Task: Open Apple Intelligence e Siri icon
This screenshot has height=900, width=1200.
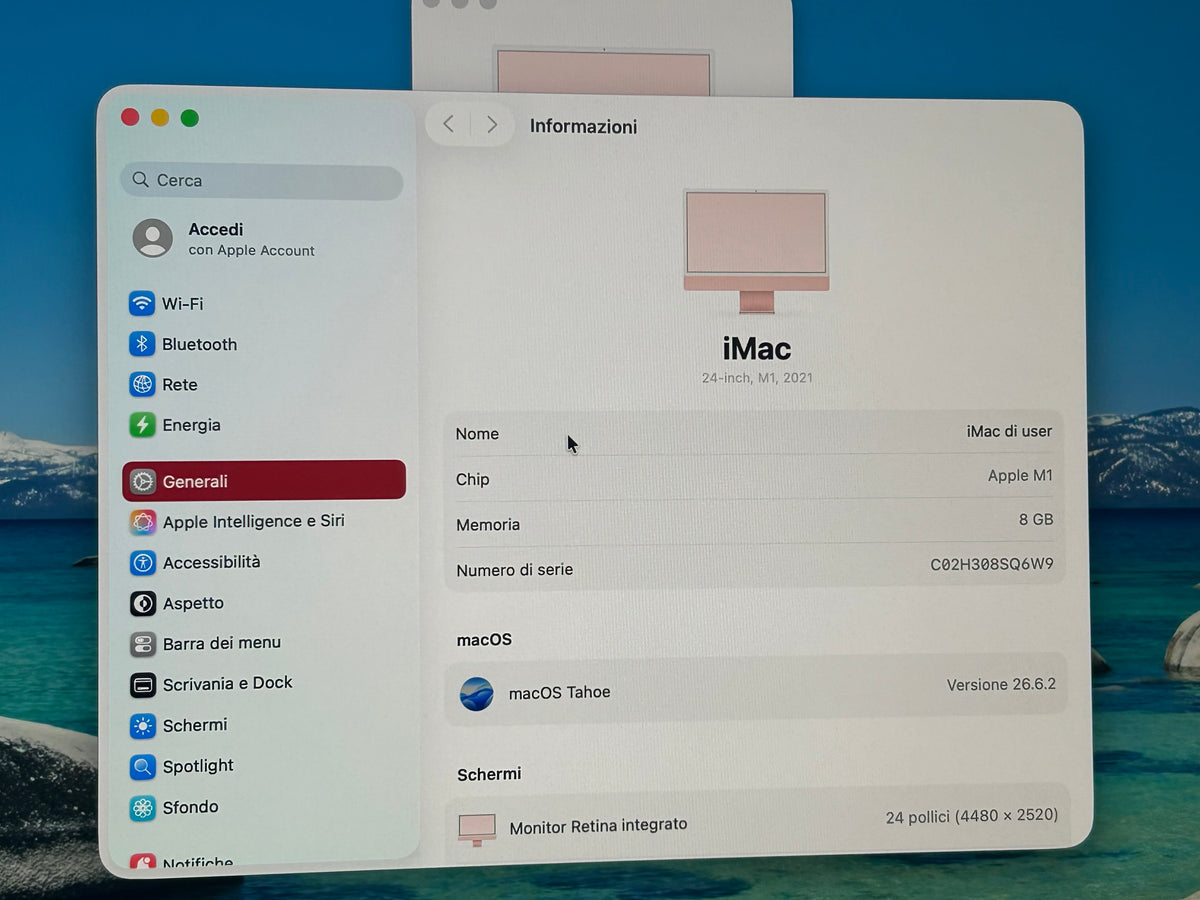Action: point(143,522)
